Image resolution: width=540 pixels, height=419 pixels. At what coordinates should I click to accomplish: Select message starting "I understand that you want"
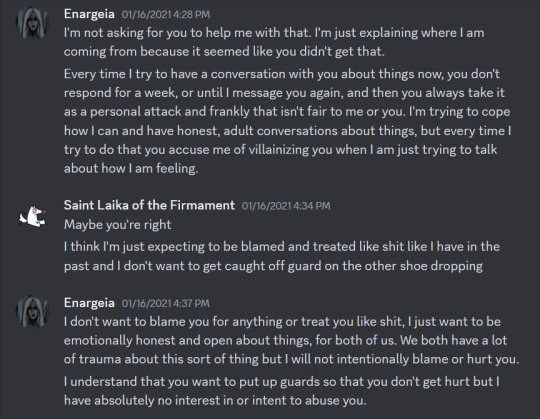point(282,391)
